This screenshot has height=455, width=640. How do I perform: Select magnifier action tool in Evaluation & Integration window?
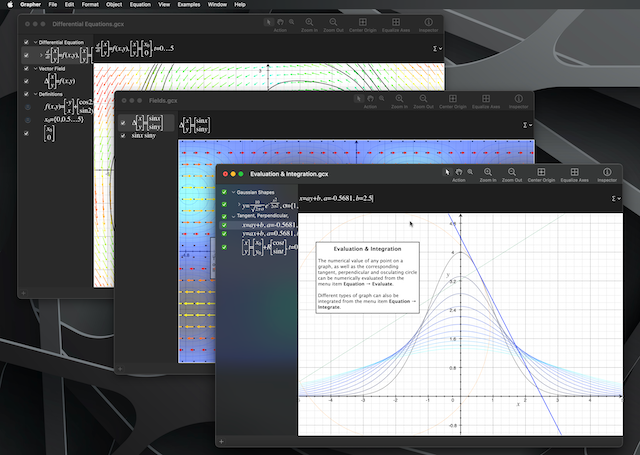coord(470,172)
